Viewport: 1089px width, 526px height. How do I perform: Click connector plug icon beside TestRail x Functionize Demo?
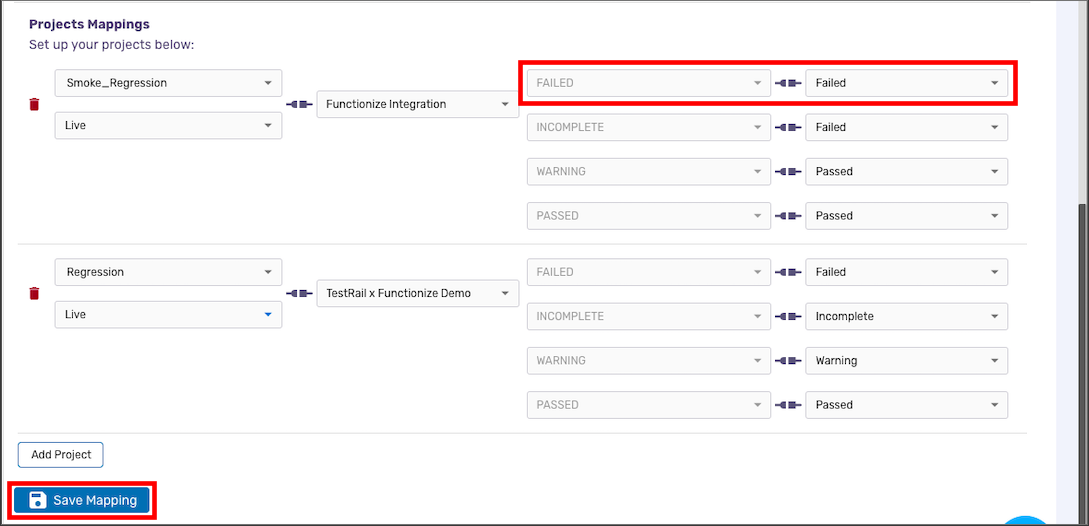coord(299,293)
